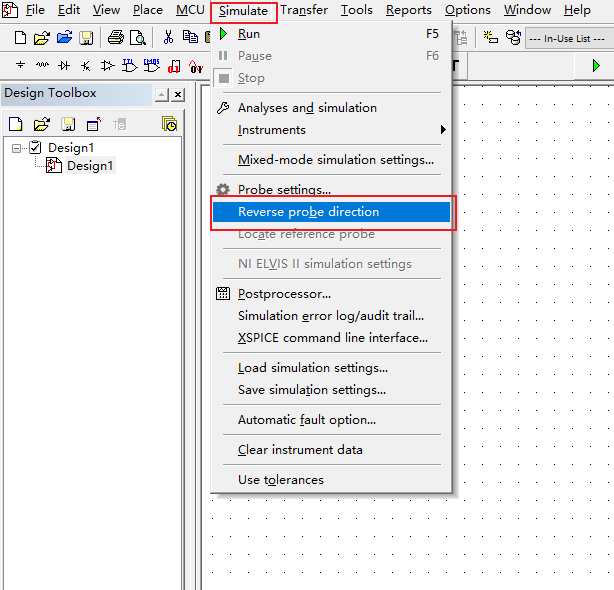Select Reverse probe direction

331,212
